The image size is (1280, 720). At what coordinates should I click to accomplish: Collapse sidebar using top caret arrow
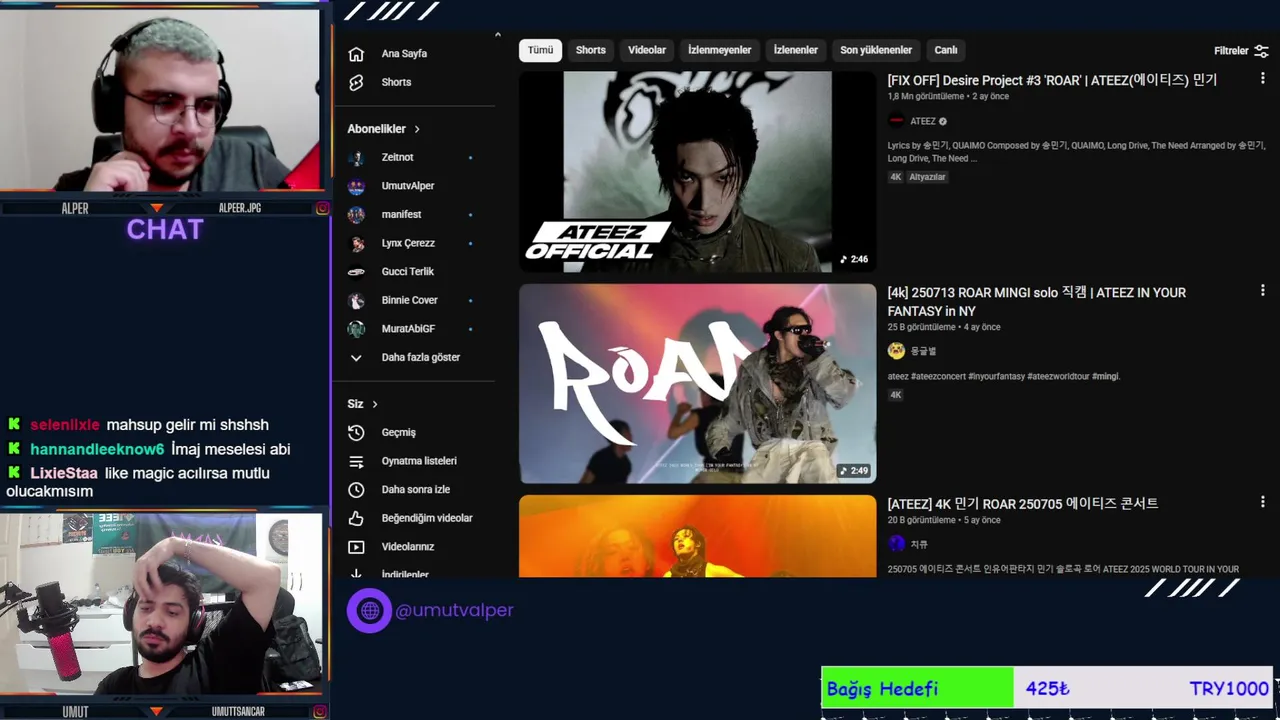click(497, 35)
